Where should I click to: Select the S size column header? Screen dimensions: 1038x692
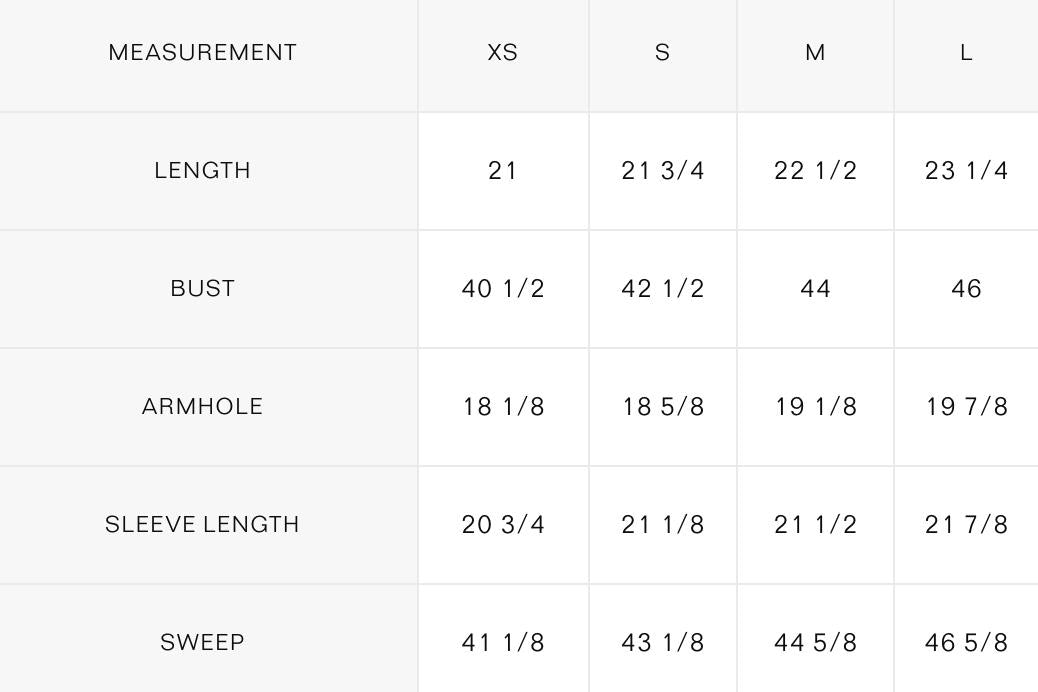click(662, 52)
